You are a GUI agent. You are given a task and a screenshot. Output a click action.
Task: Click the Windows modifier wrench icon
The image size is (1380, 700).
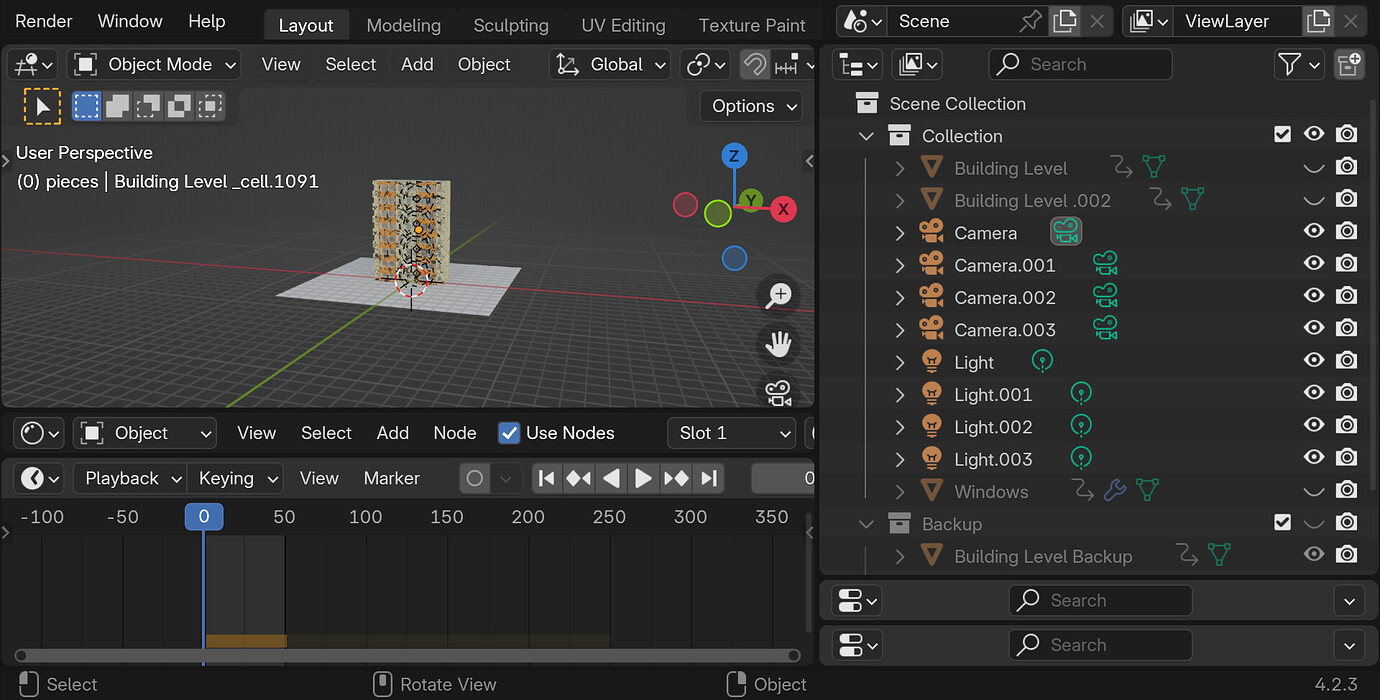[1115, 491]
